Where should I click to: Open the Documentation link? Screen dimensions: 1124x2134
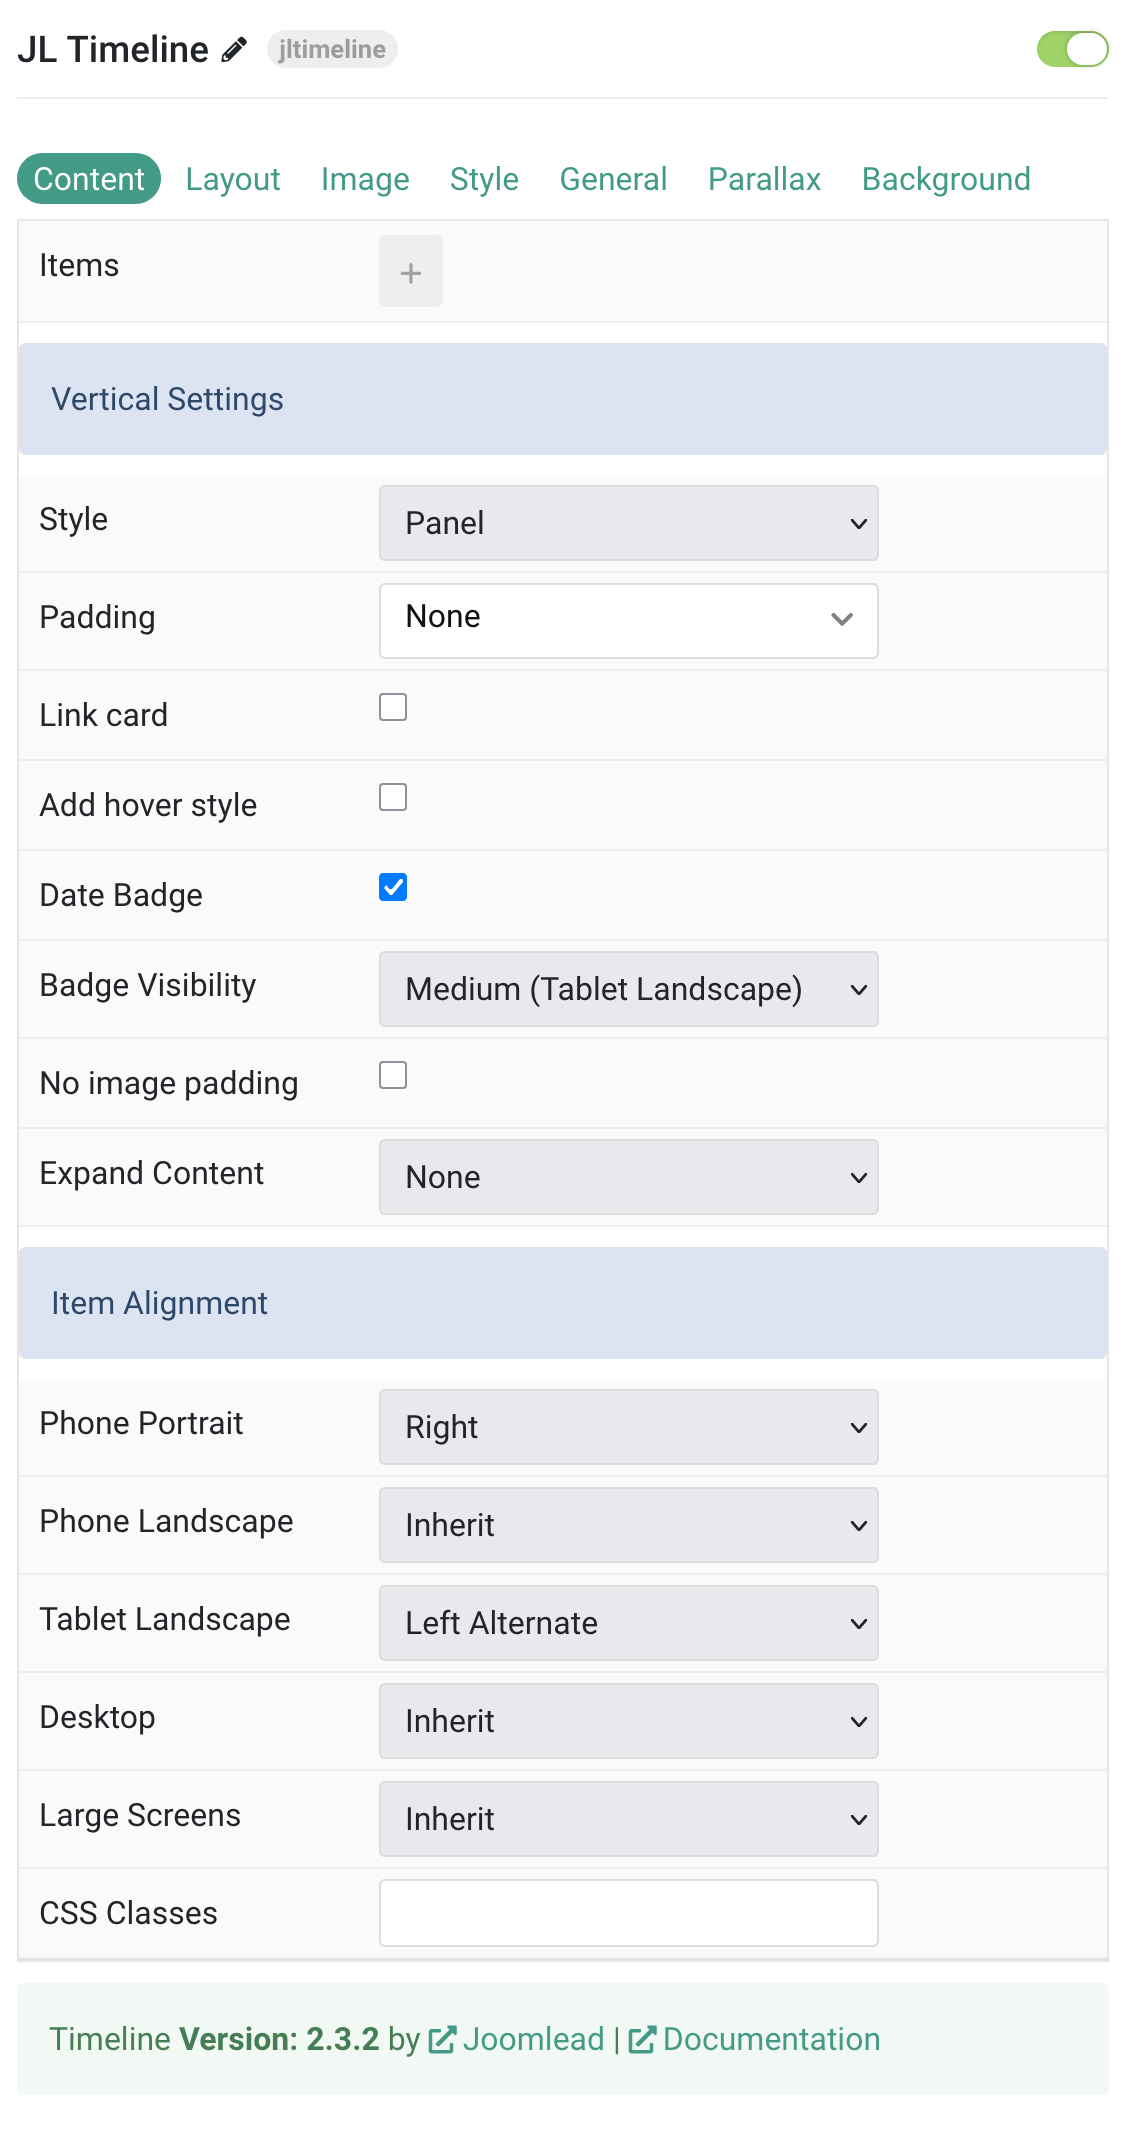(x=771, y=2039)
